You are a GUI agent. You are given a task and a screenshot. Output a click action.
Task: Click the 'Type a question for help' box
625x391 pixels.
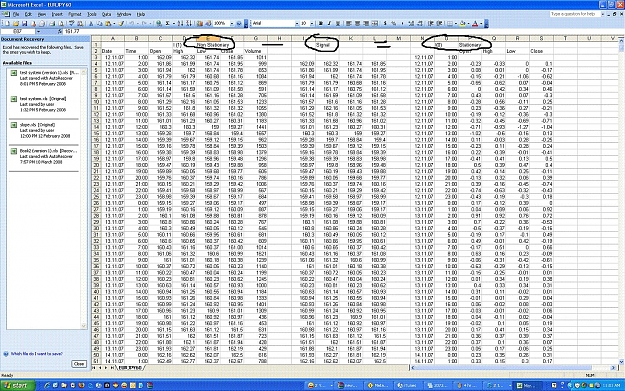(x=574, y=14)
